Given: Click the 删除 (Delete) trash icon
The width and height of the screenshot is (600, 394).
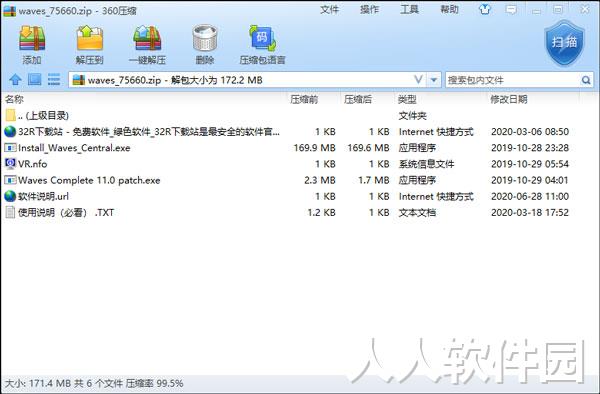Looking at the screenshot, I should (x=205, y=39).
